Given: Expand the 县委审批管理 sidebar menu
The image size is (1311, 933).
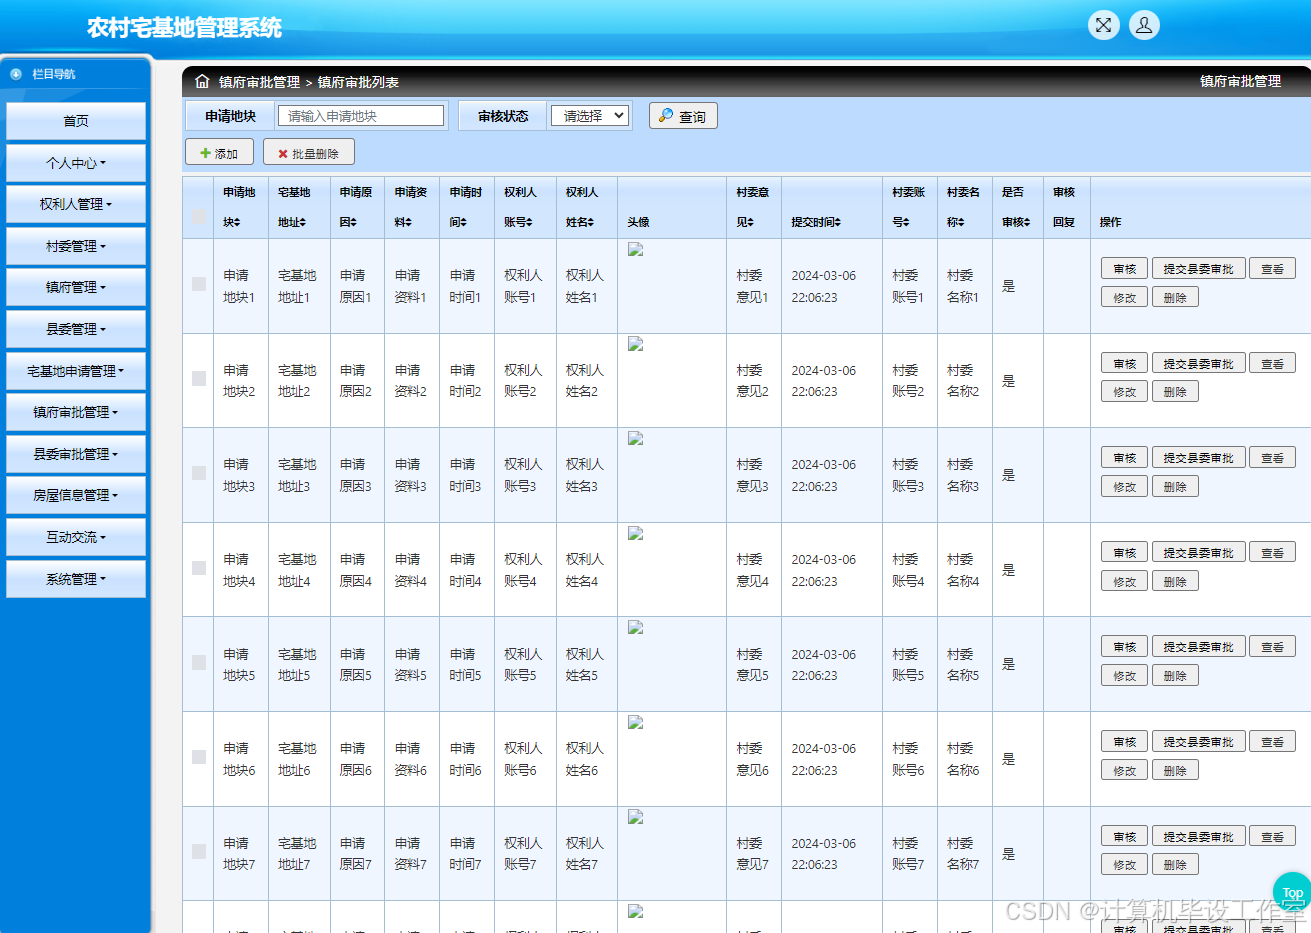Looking at the screenshot, I should click(x=76, y=454).
